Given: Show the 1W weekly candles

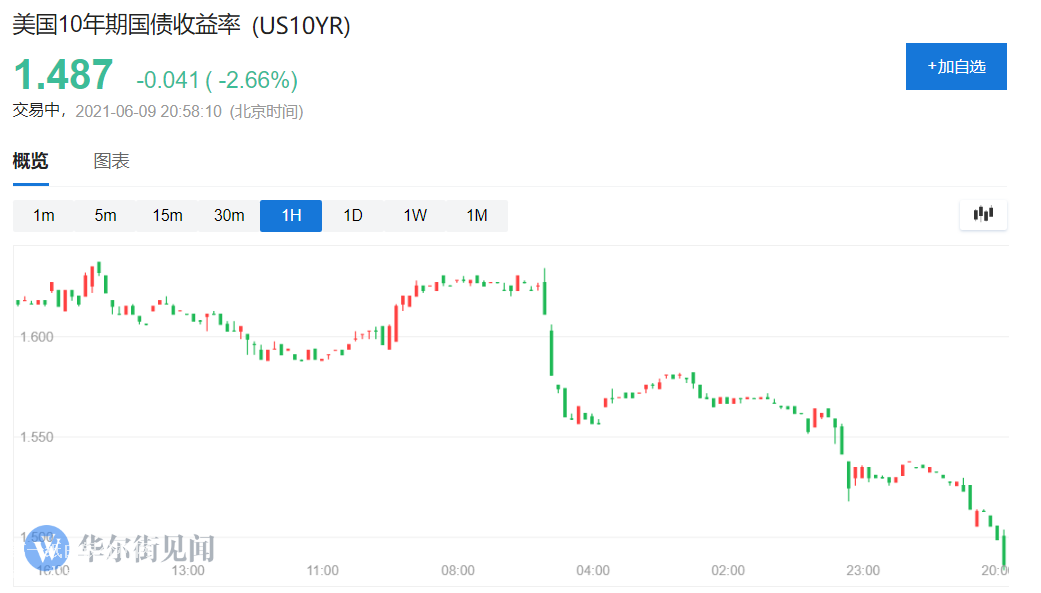Looking at the screenshot, I should click(415, 216).
